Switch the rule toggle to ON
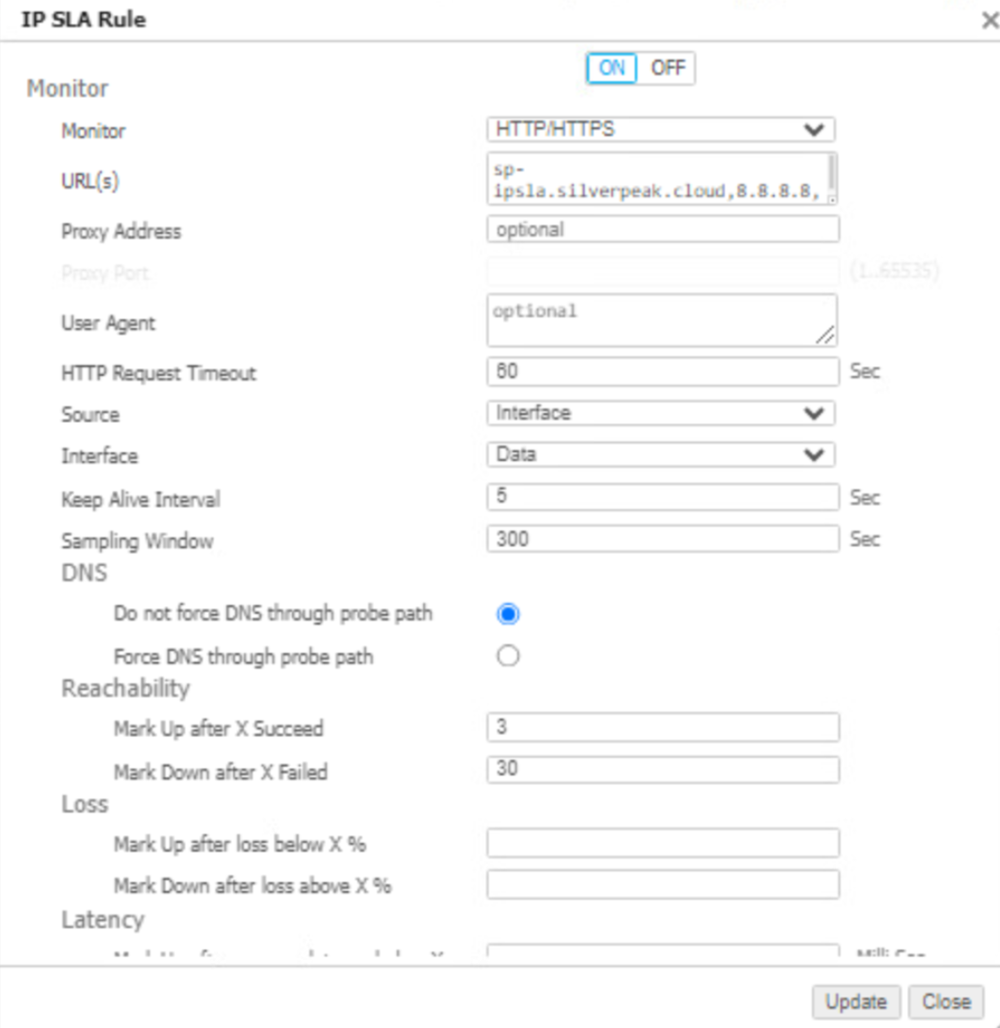Image resolution: width=1000 pixels, height=1028 pixels. tap(612, 68)
